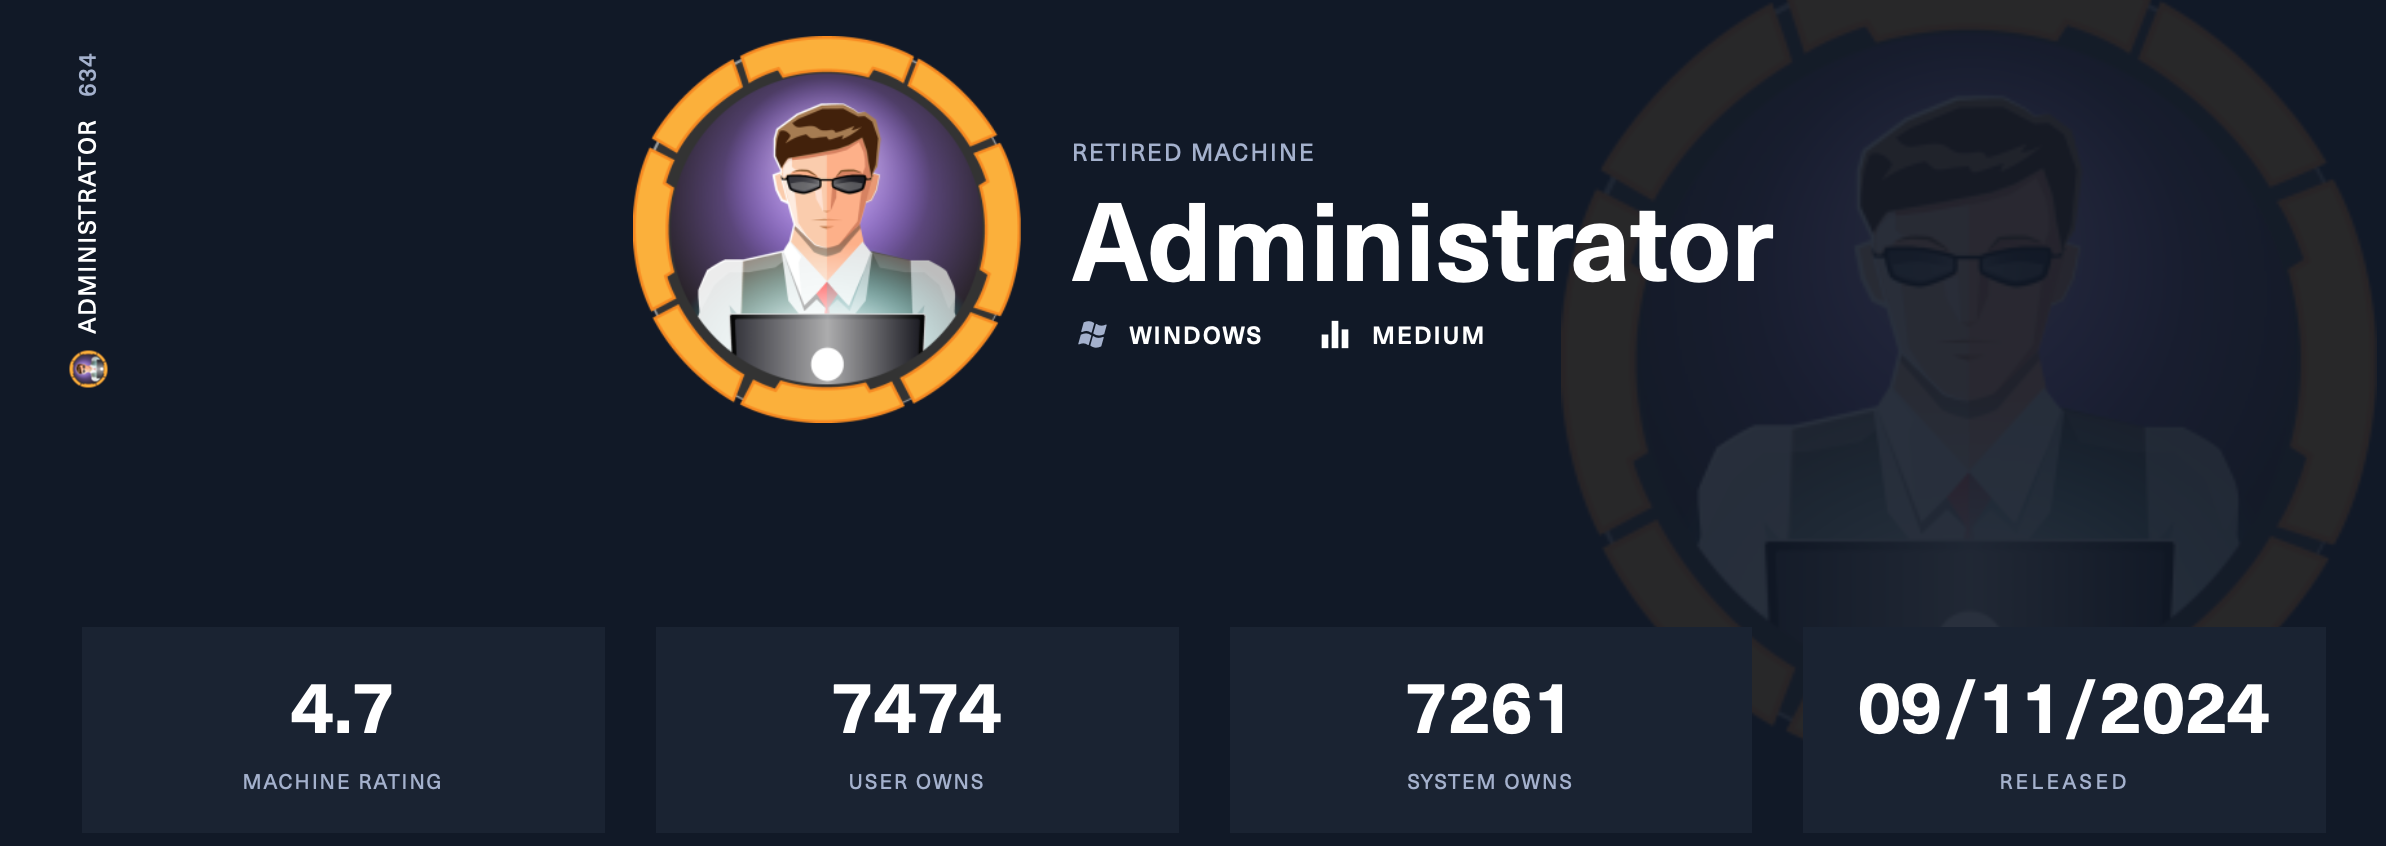Screen dimensions: 2386x846
Task: Open the 4.7 Machine Rating card
Action: pos(343,730)
